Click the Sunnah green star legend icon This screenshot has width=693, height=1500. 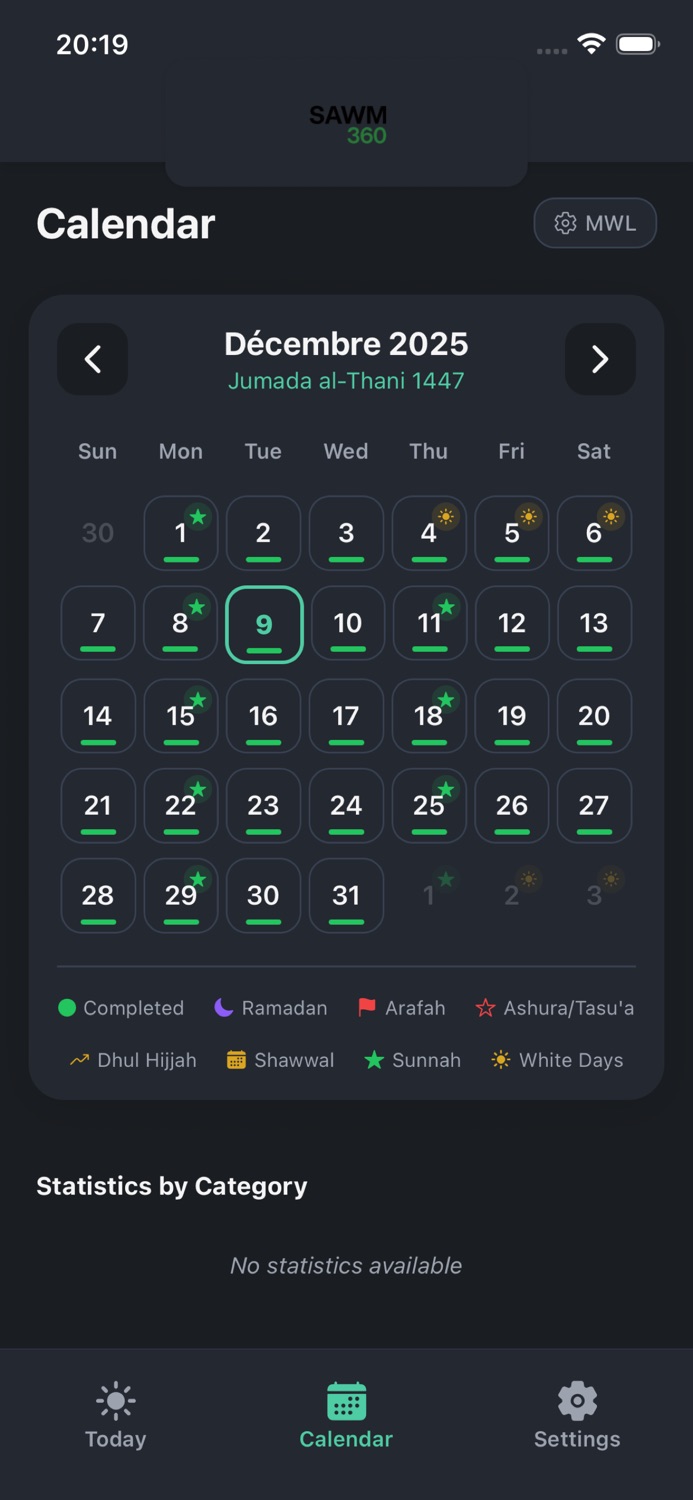[x=374, y=1060]
